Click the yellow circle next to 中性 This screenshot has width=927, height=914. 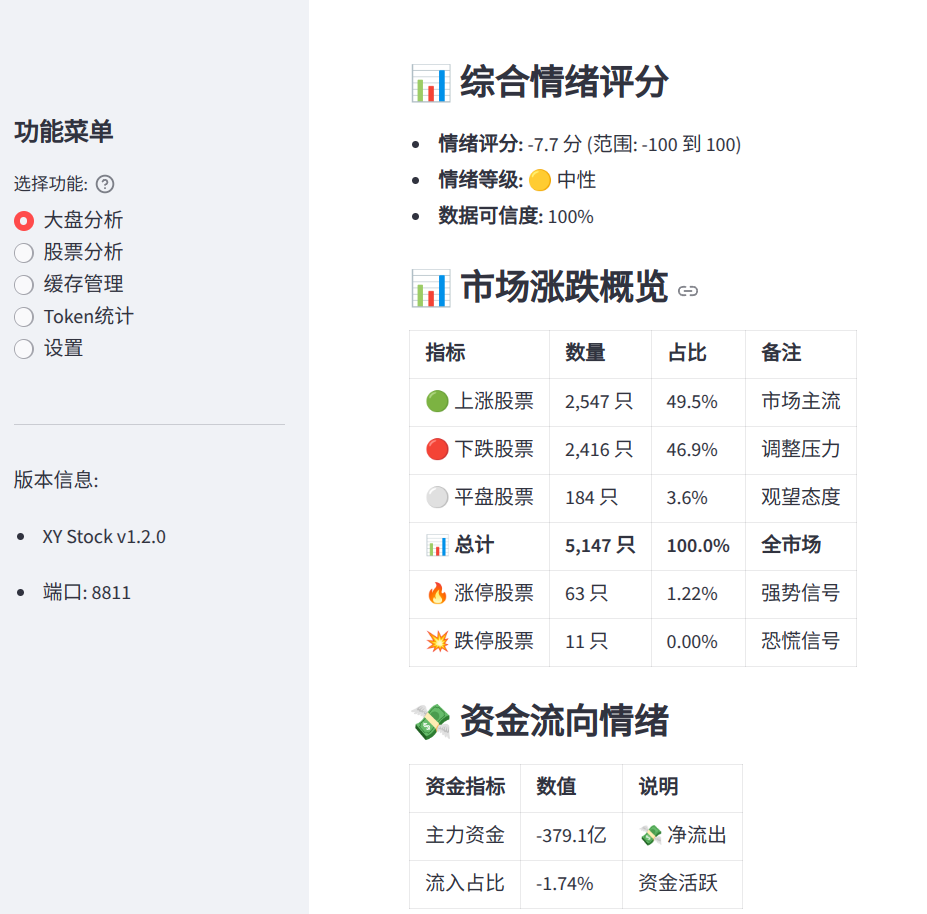[x=540, y=181]
